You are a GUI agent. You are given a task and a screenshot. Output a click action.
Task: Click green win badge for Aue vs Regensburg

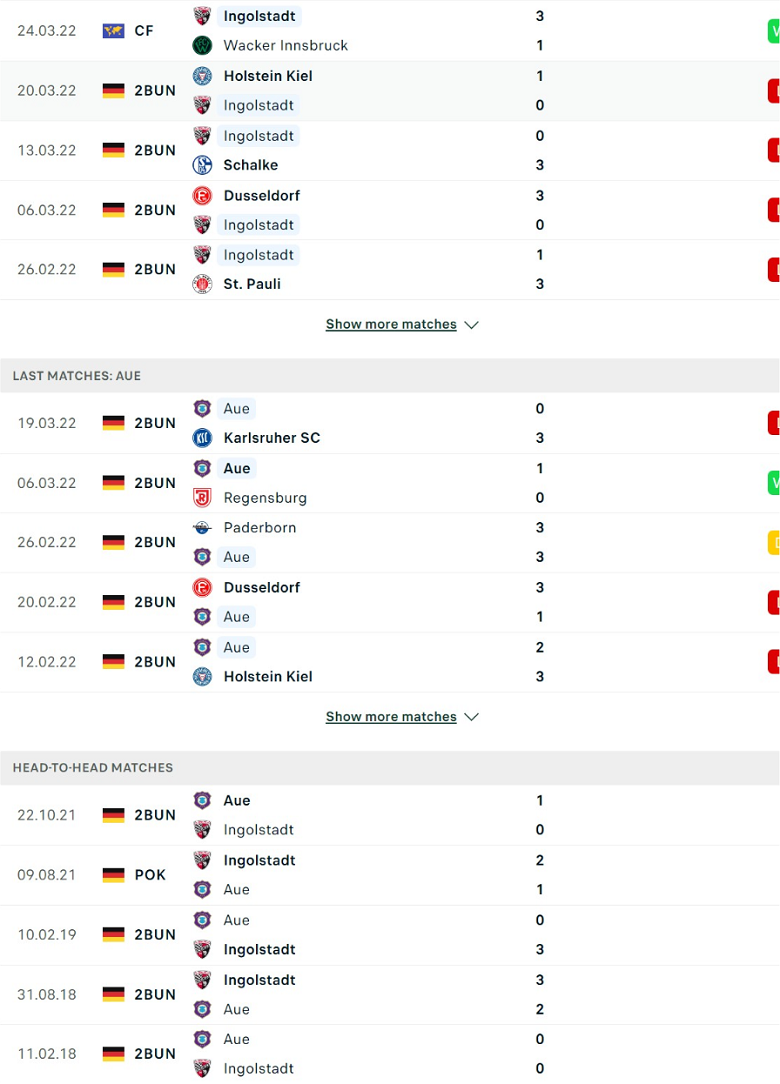[x=774, y=483]
